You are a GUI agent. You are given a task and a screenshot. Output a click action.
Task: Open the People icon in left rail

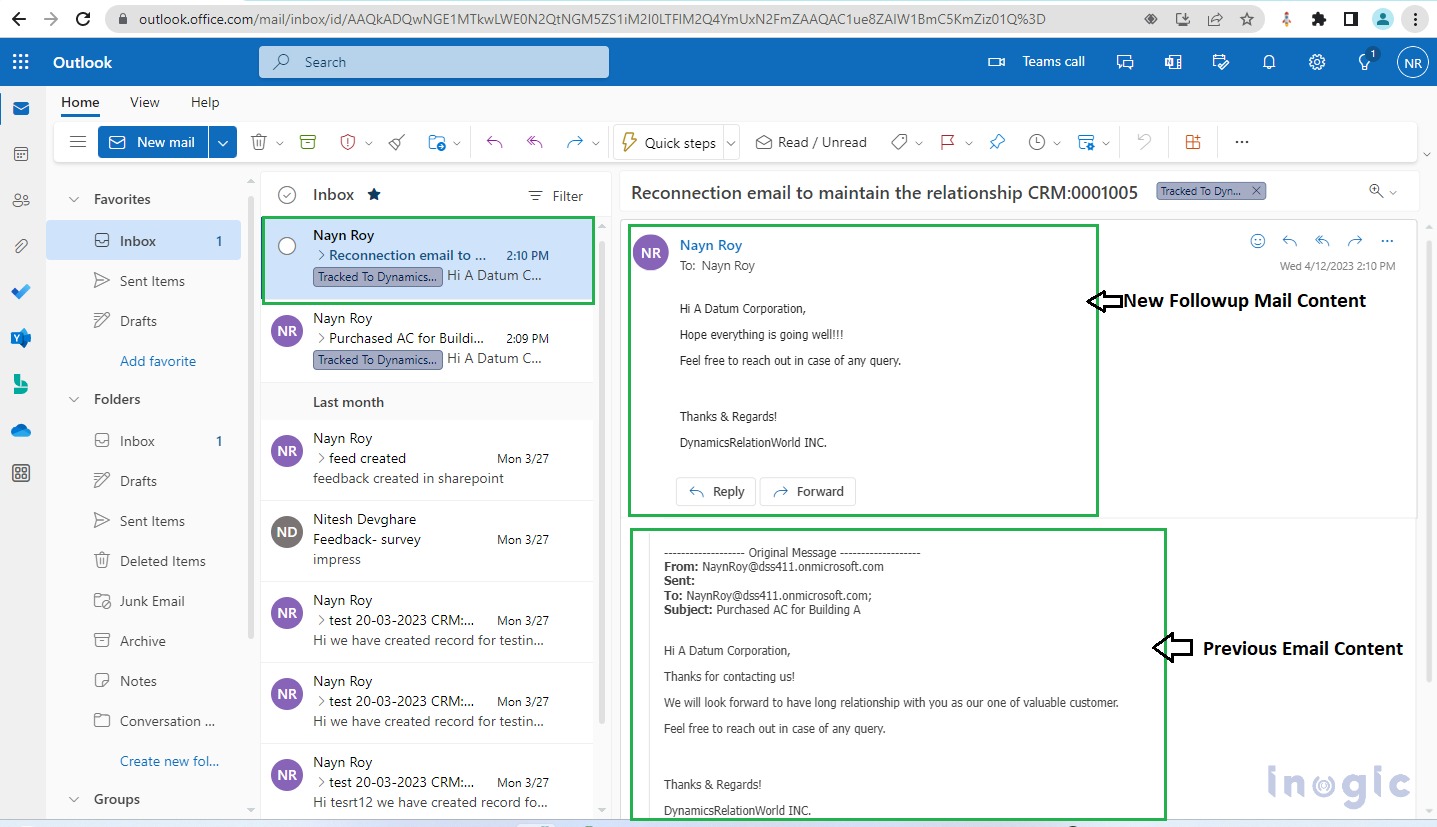coord(21,200)
